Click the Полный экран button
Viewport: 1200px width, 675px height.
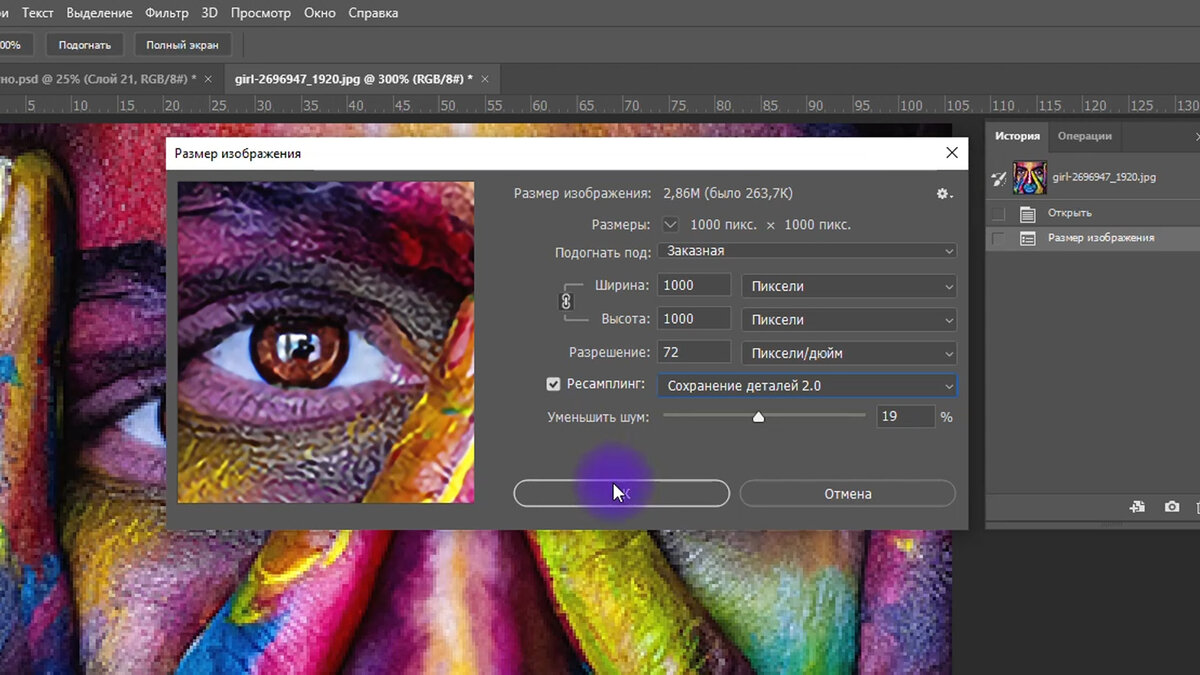point(182,45)
